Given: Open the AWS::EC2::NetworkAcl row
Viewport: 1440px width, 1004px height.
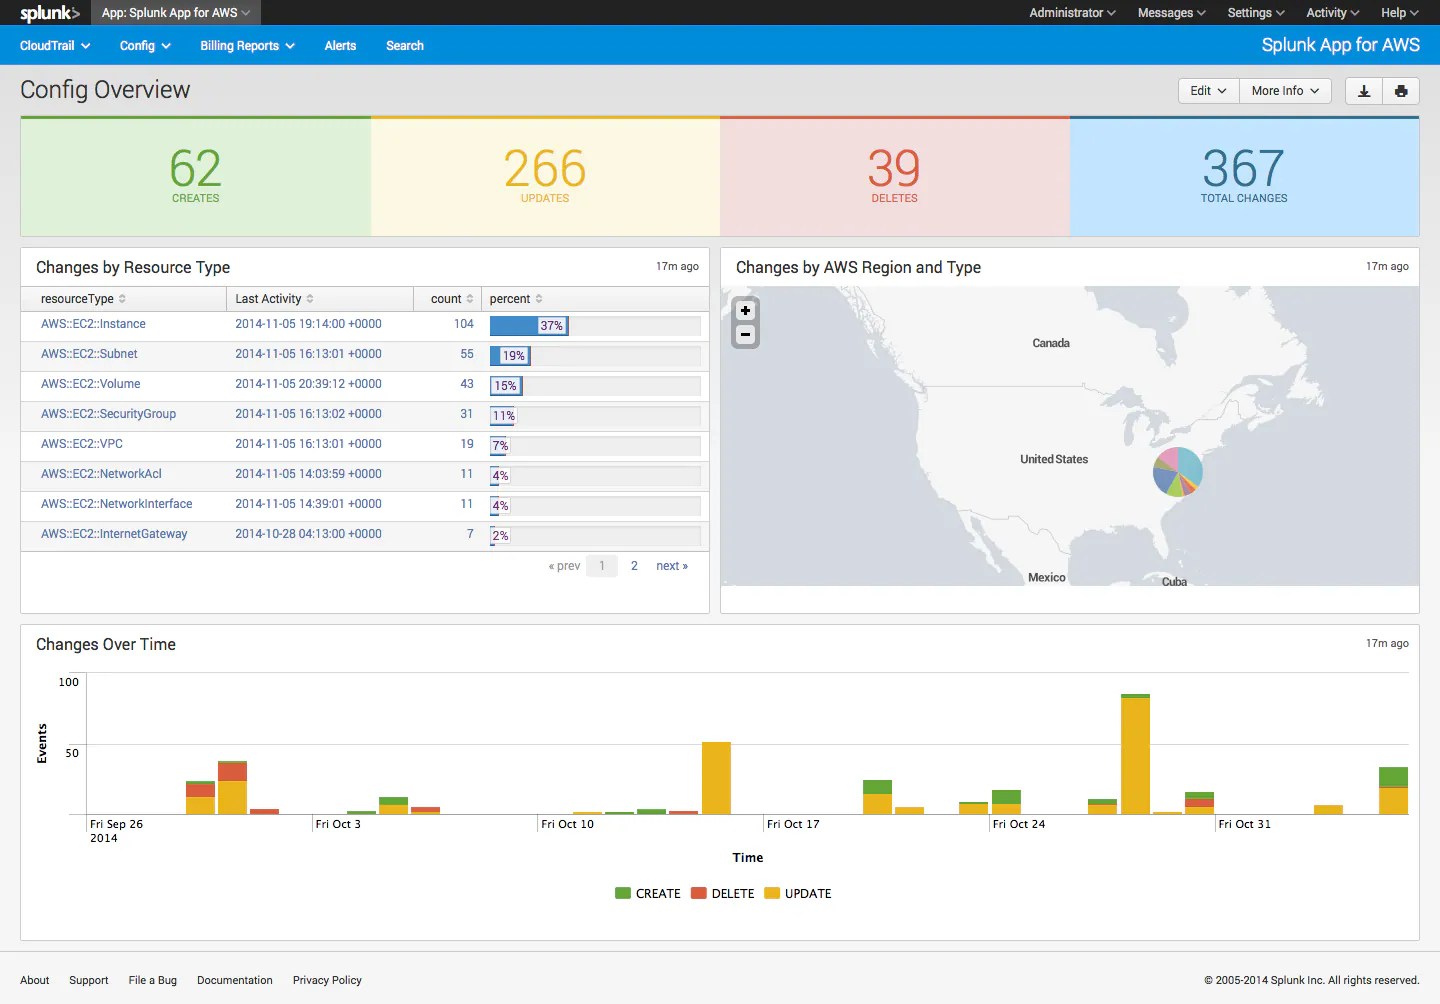Looking at the screenshot, I should click(x=101, y=474).
